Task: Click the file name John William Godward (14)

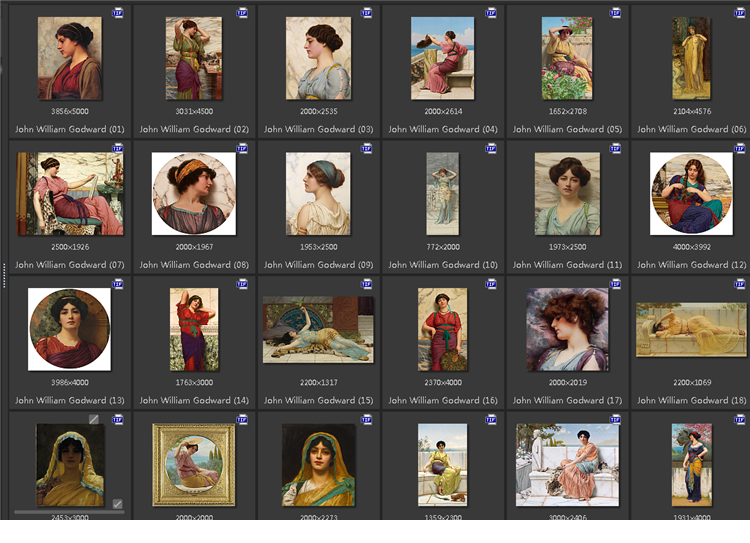Action: coord(194,400)
